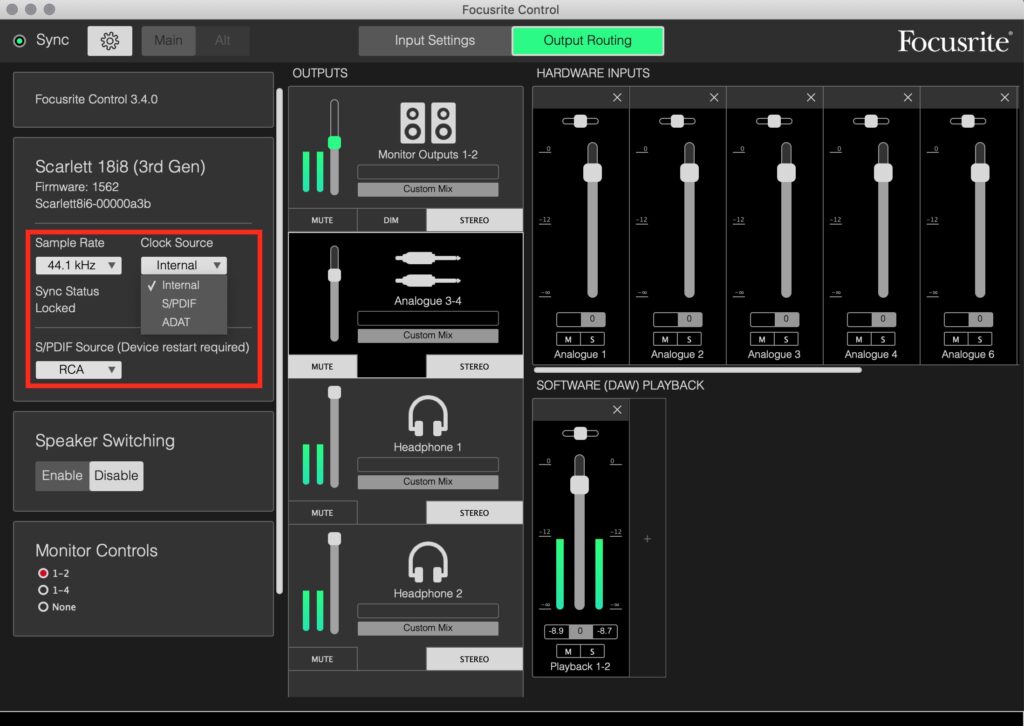The image size is (1024, 726).
Task: Click the Playback 1-2 pan slider
Action: click(580, 433)
